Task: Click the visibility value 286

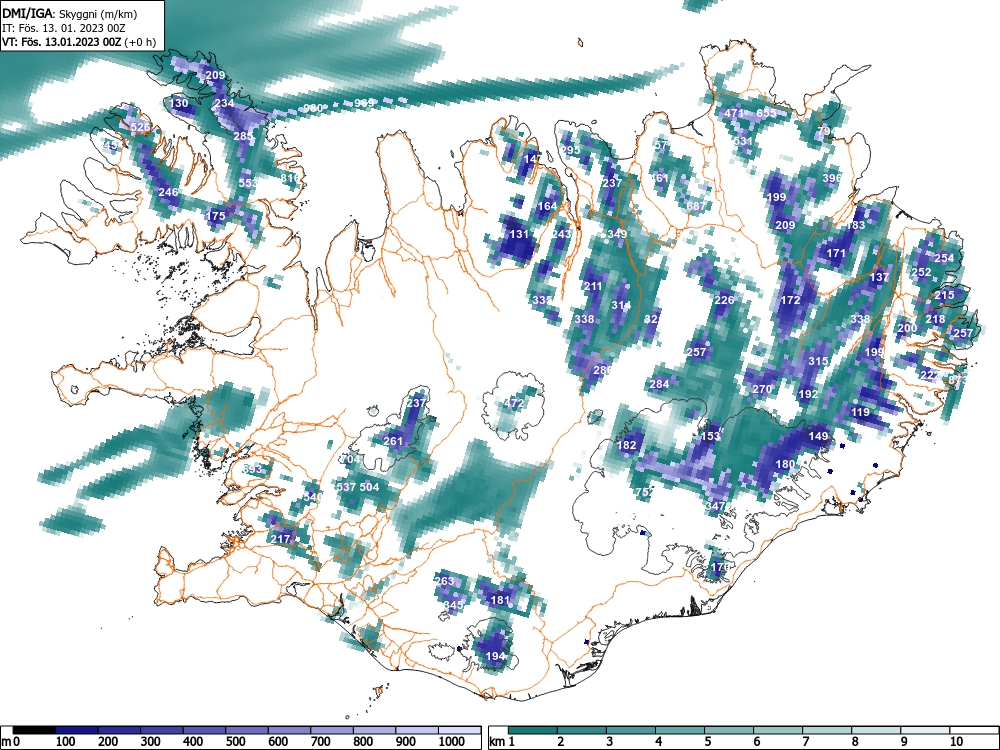Action: coord(603,370)
